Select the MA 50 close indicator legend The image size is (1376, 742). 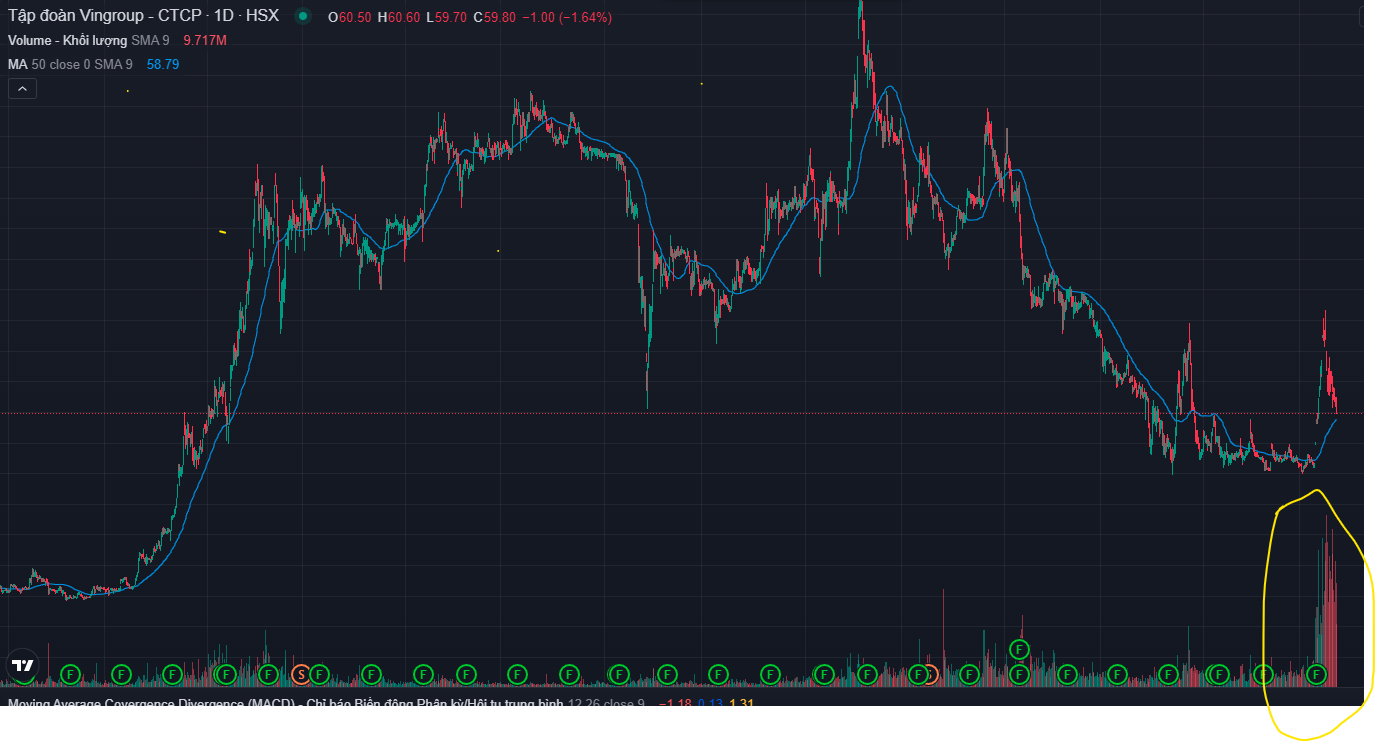[70, 64]
